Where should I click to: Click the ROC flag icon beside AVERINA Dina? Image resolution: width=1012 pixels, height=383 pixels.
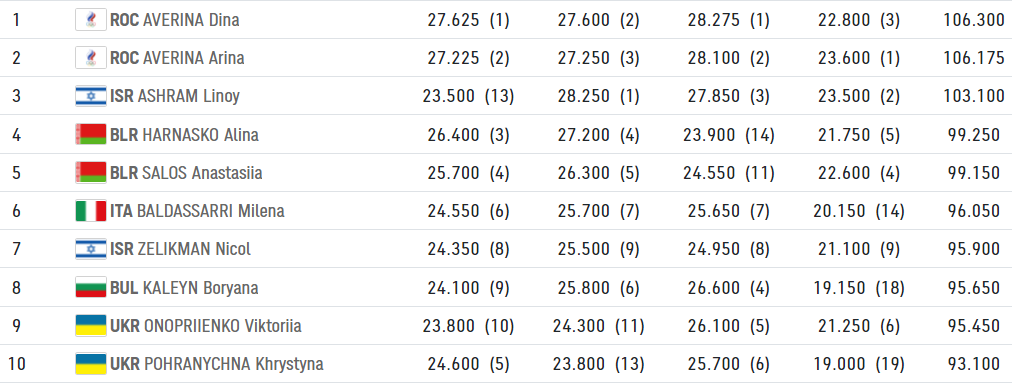pos(91,20)
